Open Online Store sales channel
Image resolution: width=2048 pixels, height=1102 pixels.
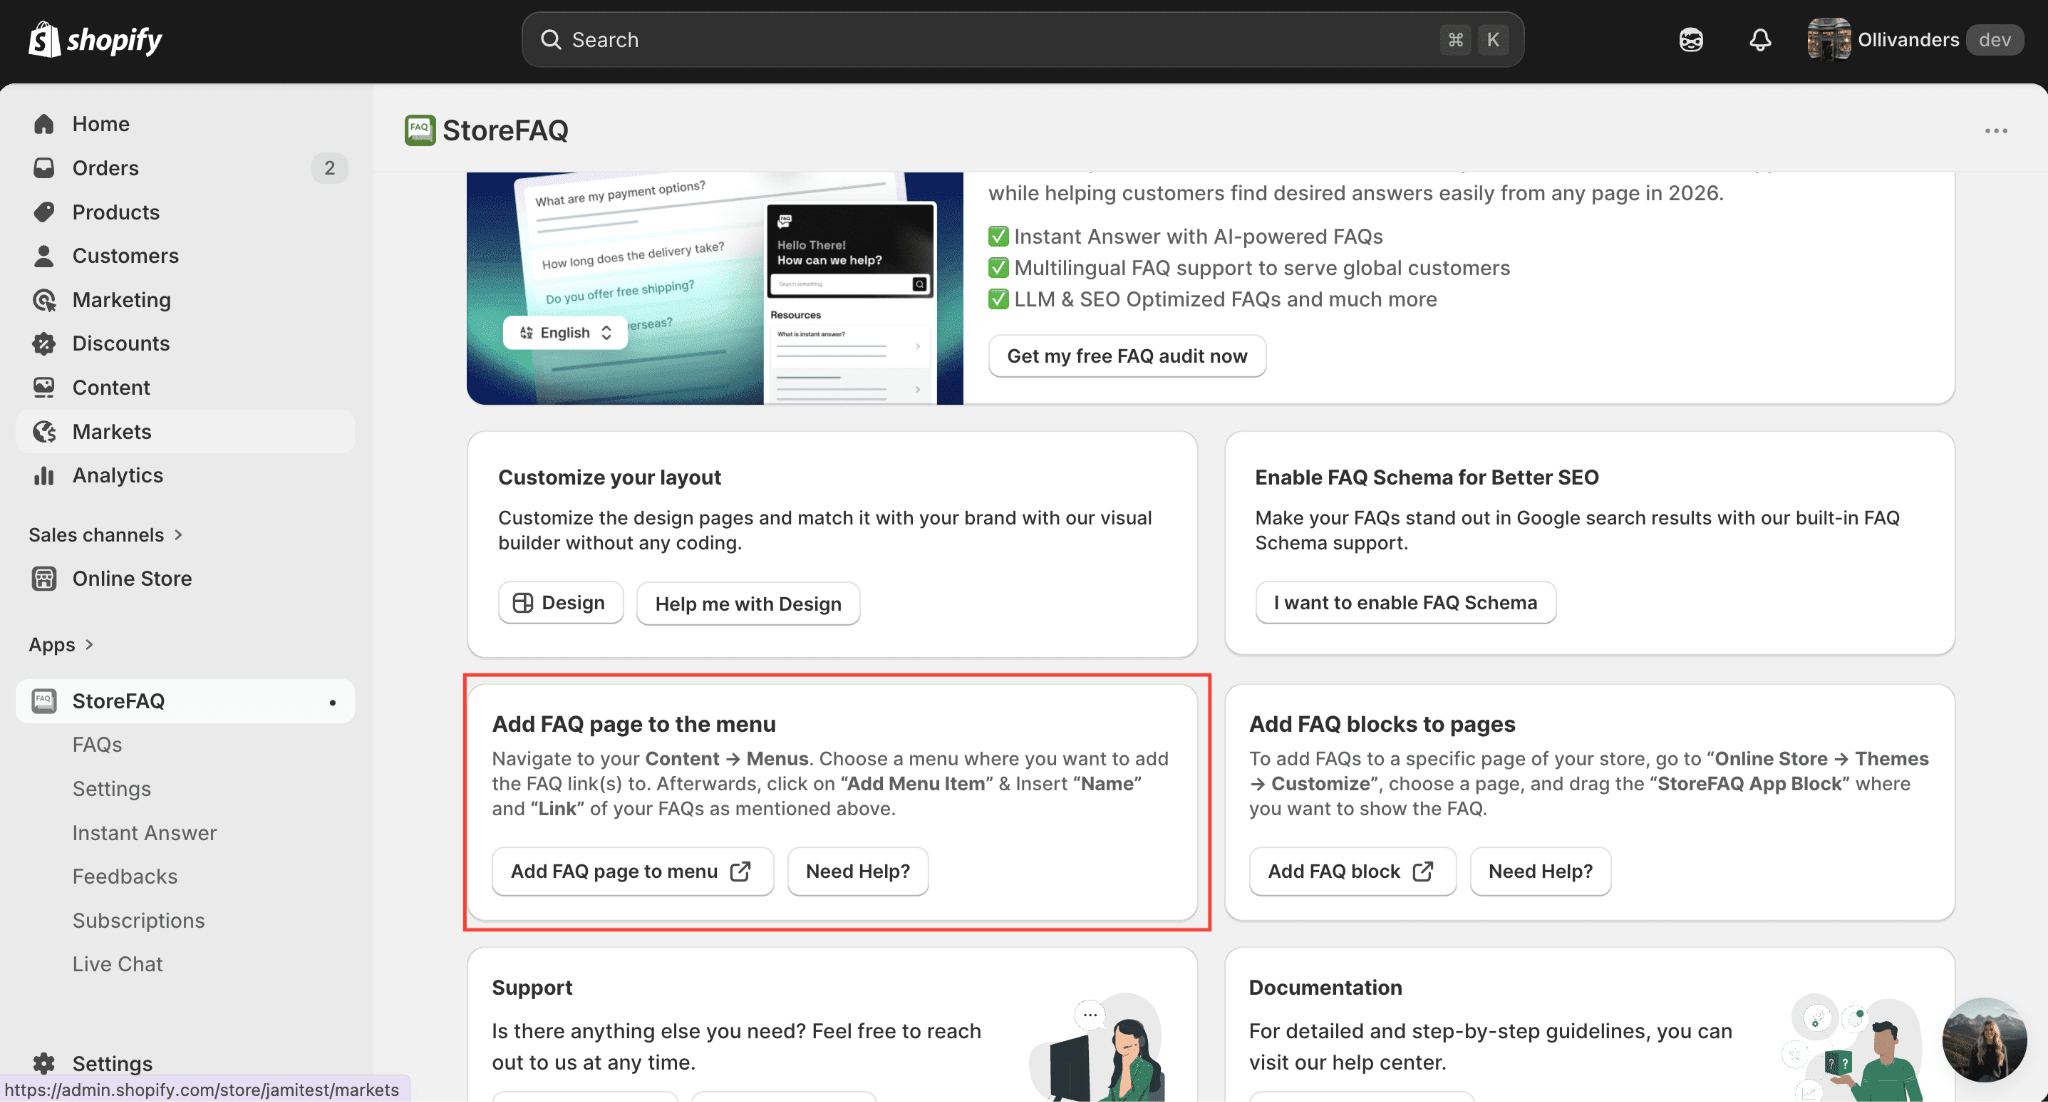185,579
